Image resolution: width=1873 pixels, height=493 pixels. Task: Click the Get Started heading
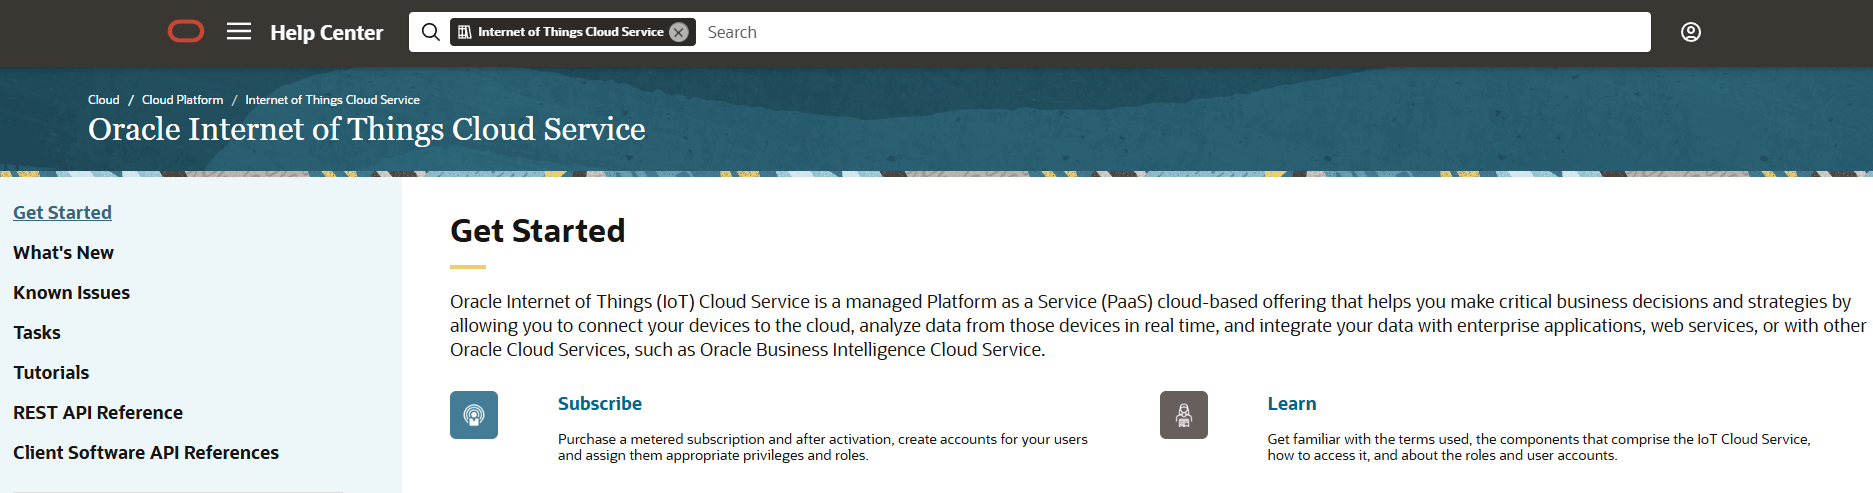tap(538, 231)
